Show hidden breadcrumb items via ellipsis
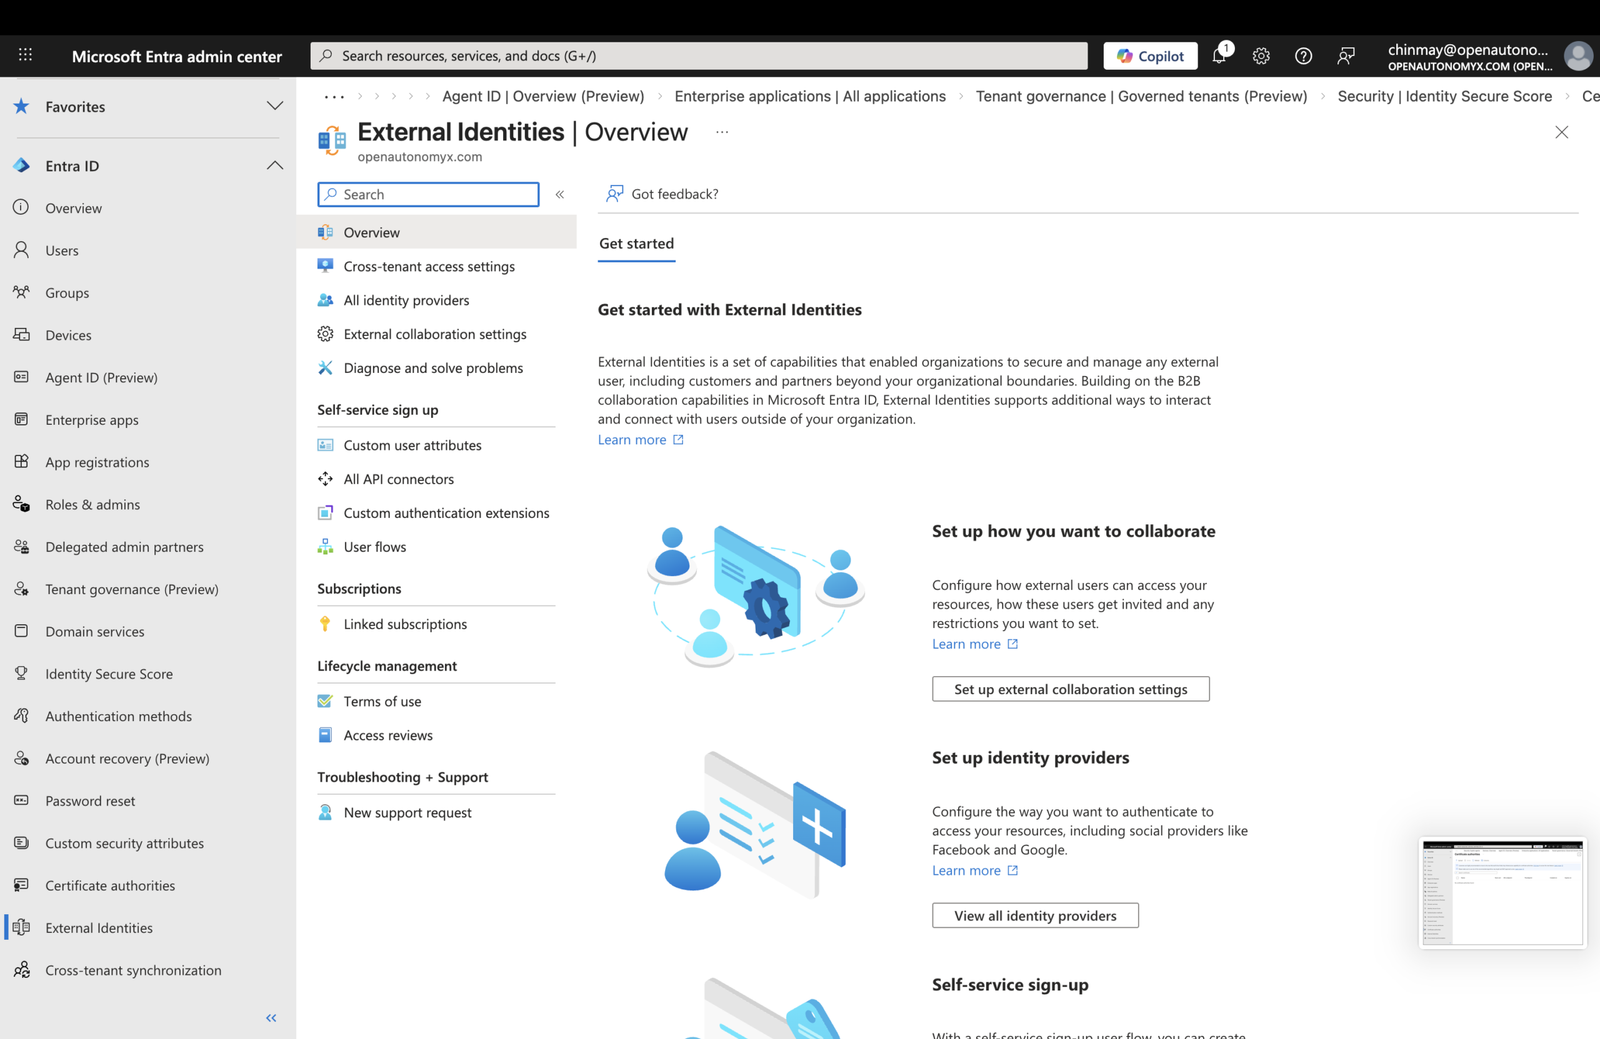This screenshot has height=1039, width=1600. pos(334,97)
